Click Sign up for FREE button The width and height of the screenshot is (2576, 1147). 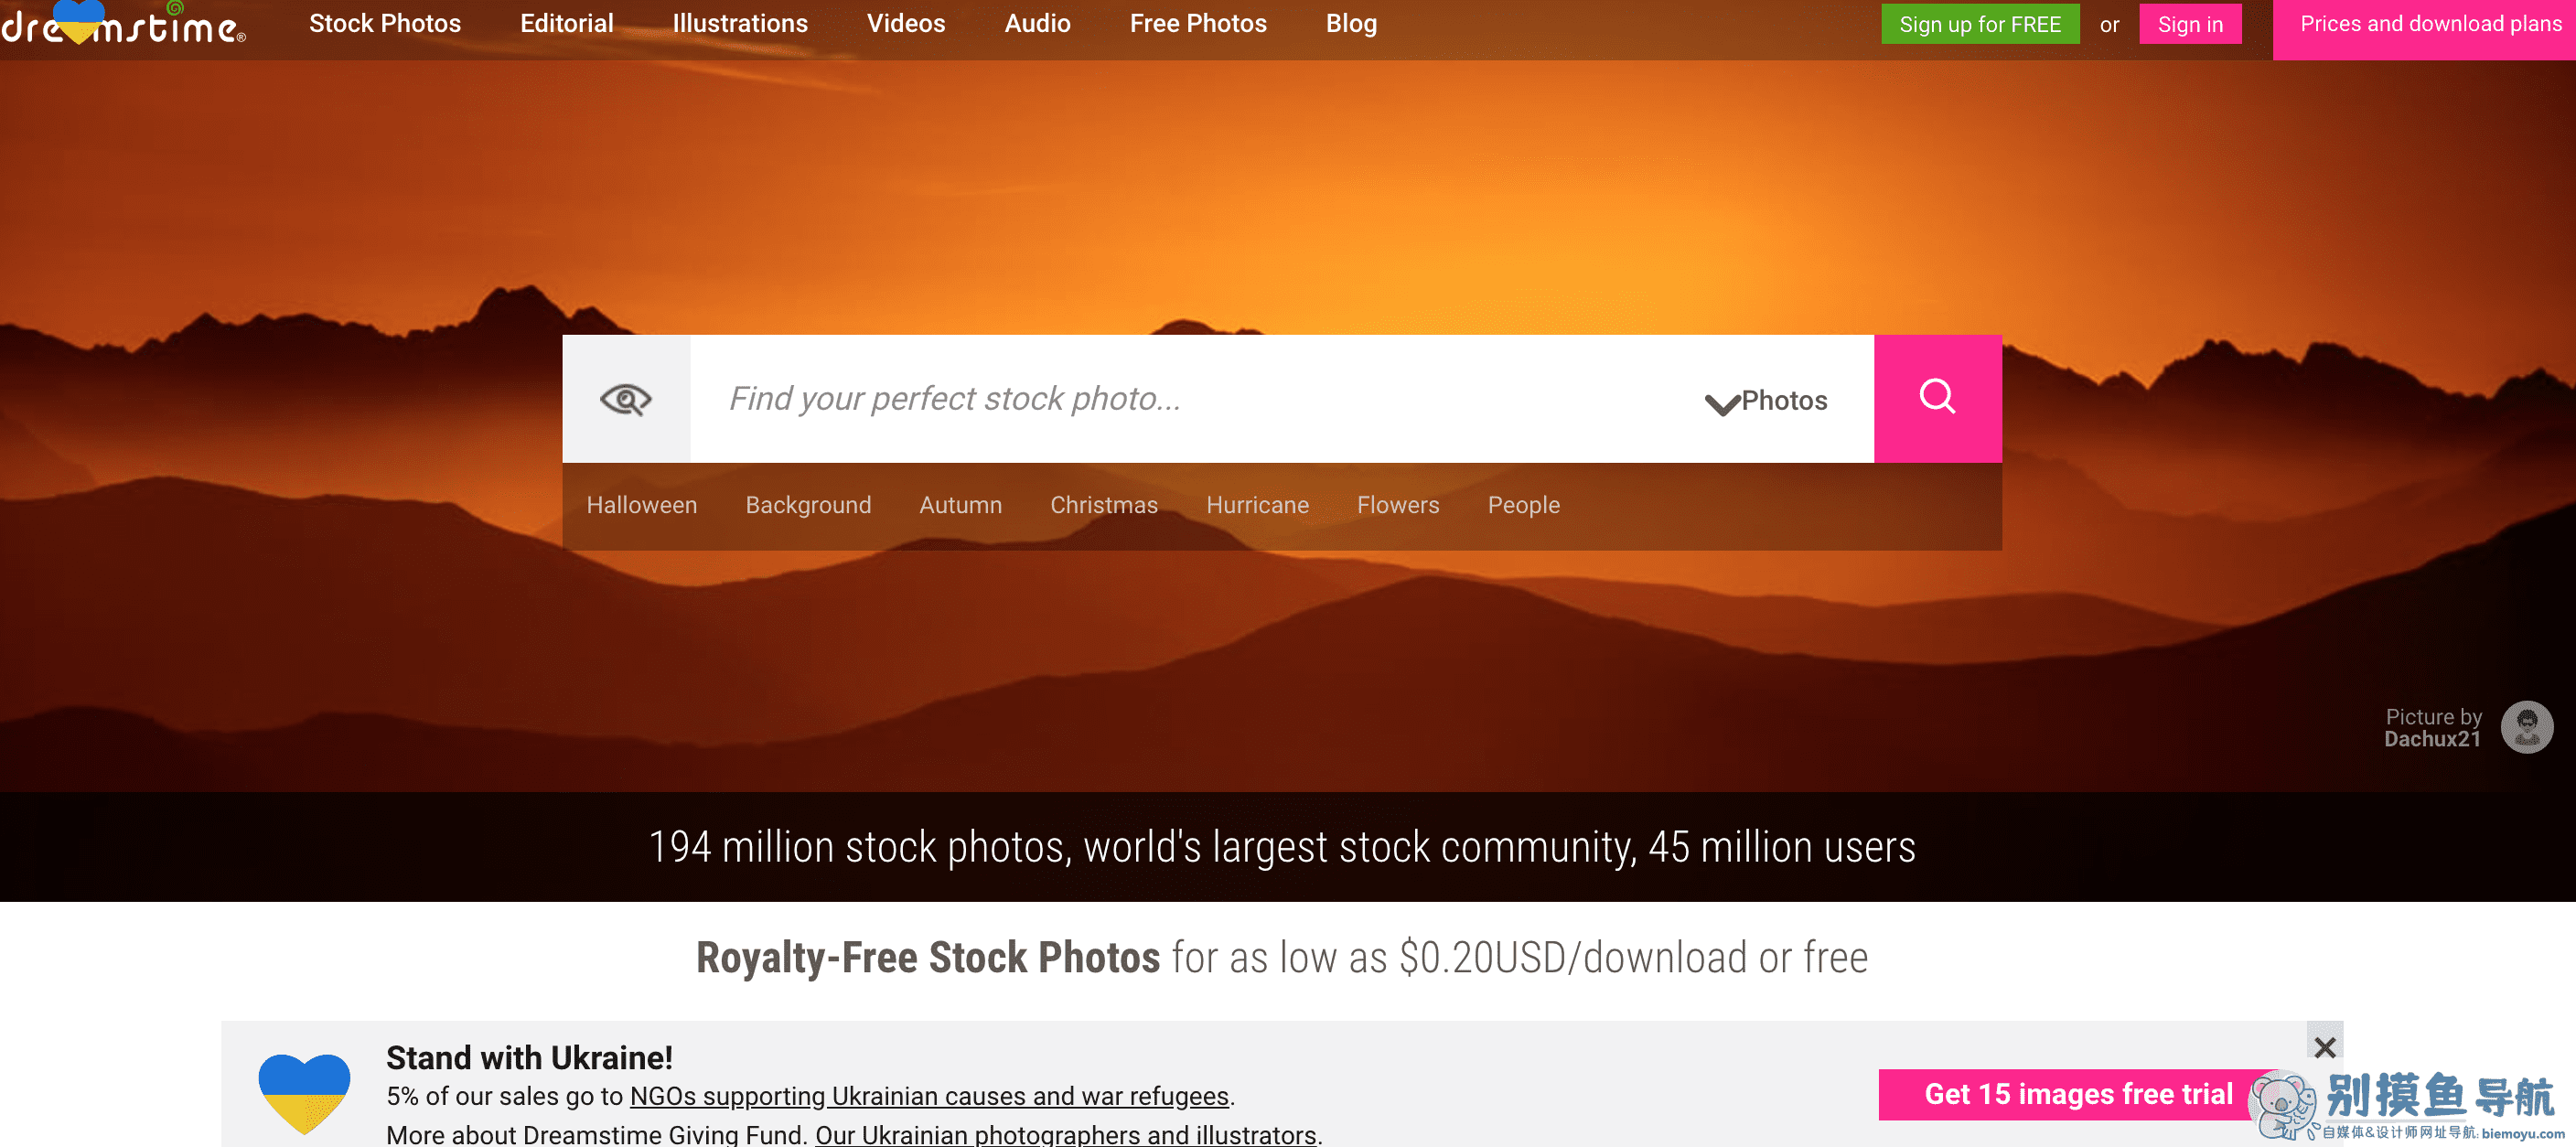point(1980,24)
